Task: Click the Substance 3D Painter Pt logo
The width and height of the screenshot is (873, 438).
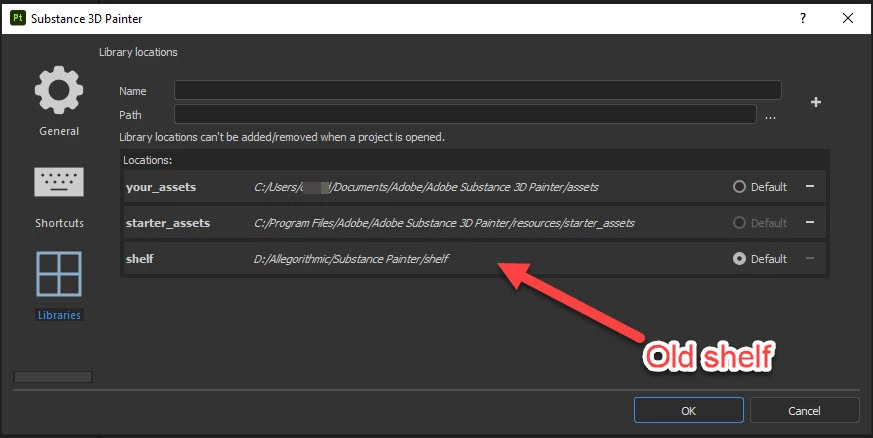Action: pos(18,18)
